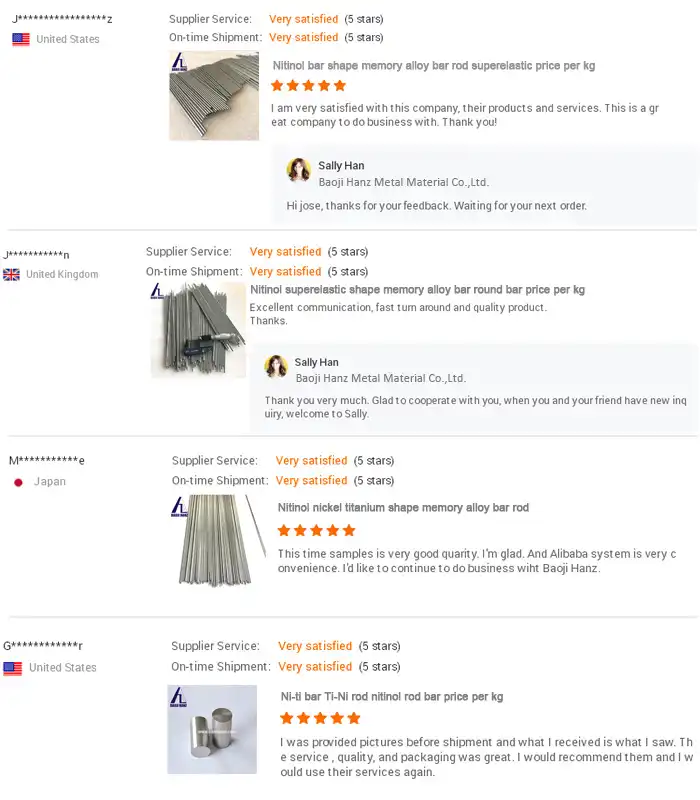Open 'Nitinol superelastic shape memory alloy bar round bar' link

click(x=417, y=290)
